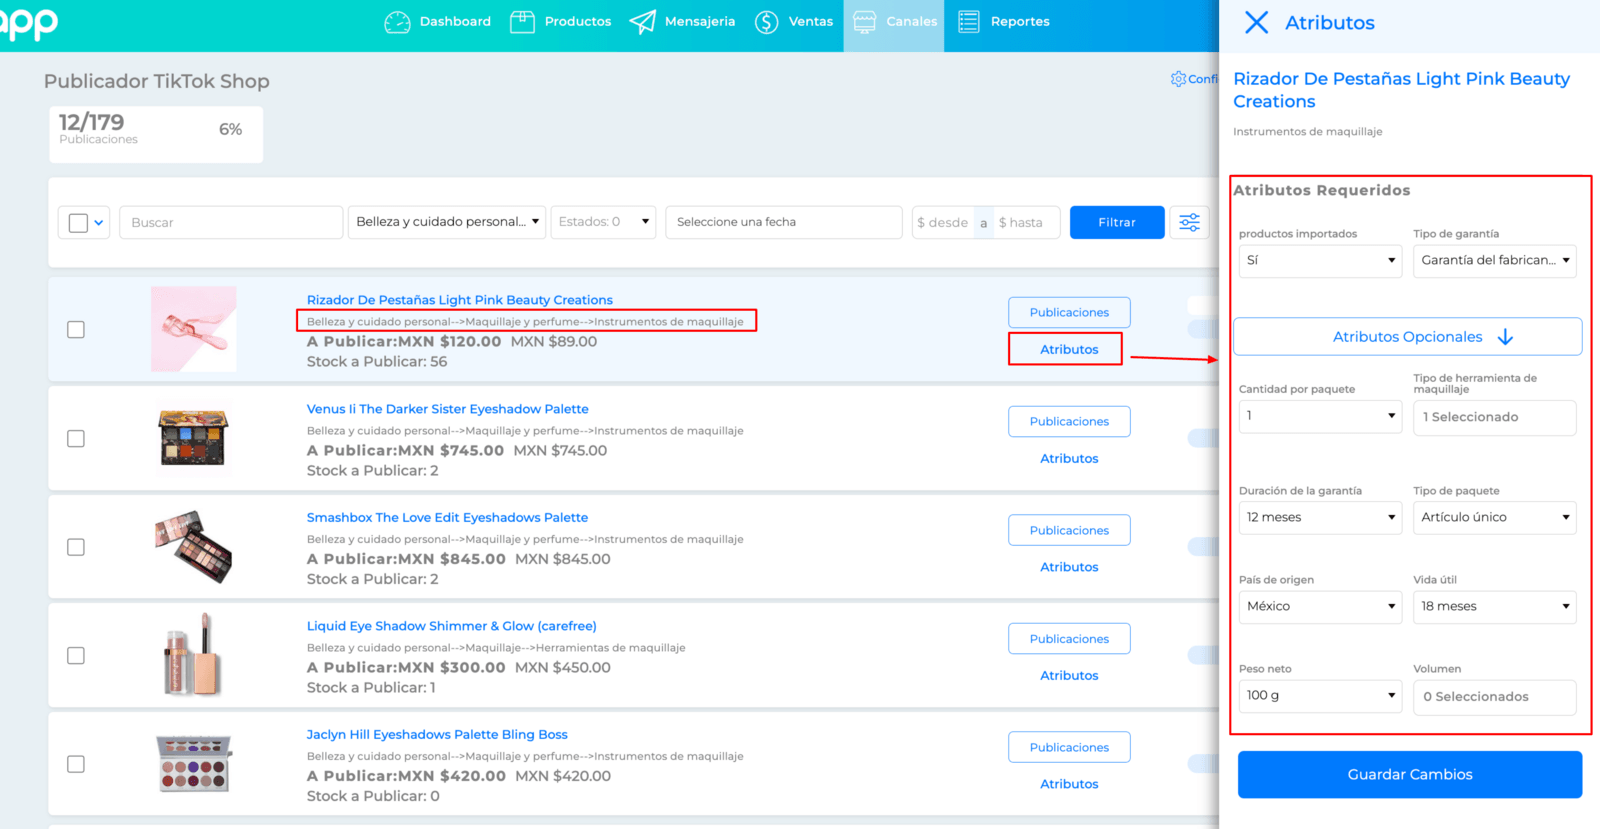Navigate to Ventas

click(811, 21)
